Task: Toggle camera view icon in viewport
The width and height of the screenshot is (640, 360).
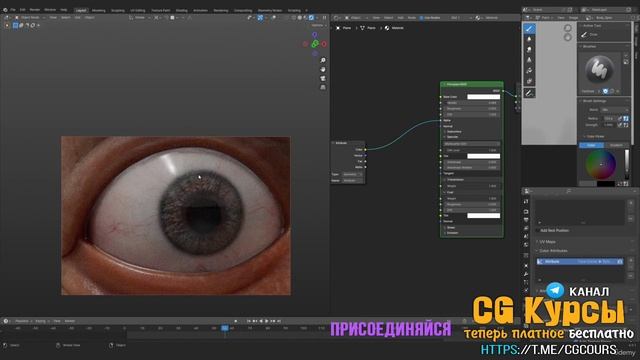Action: pyautogui.click(x=323, y=78)
